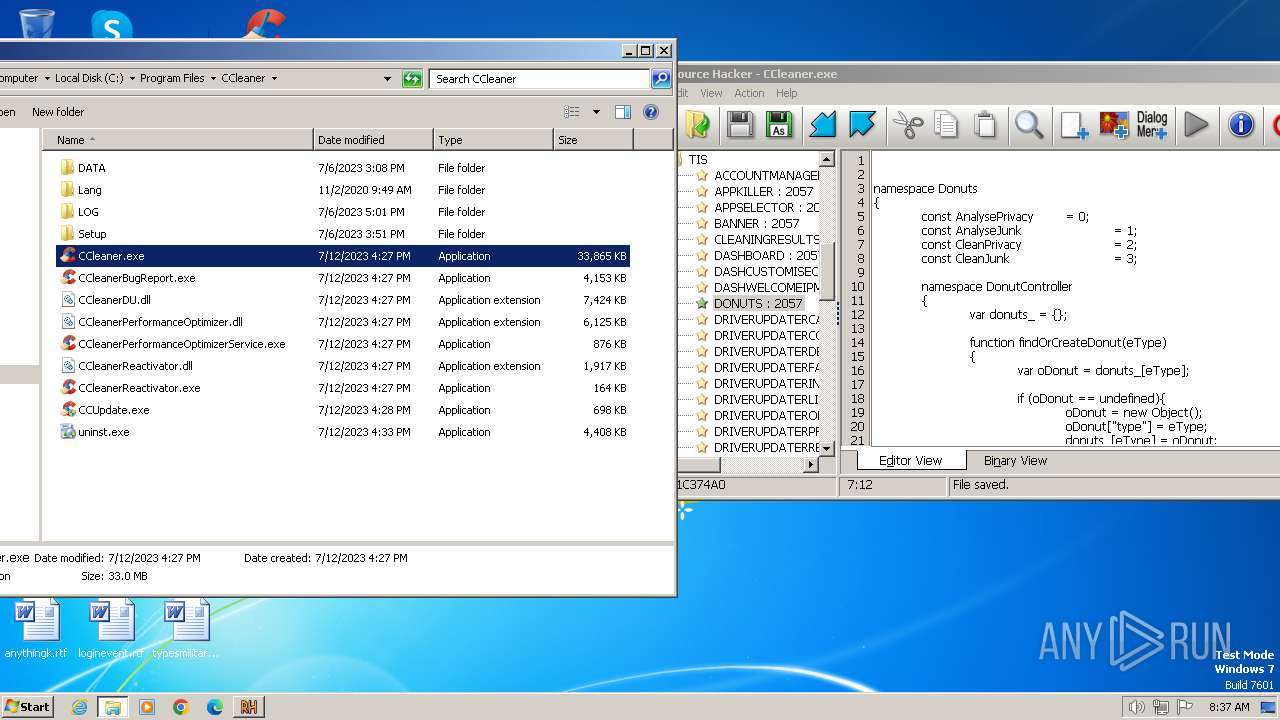This screenshot has height=720, width=1280.
Task: Open the Help menu in Resource Hacker
Action: tap(787, 93)
